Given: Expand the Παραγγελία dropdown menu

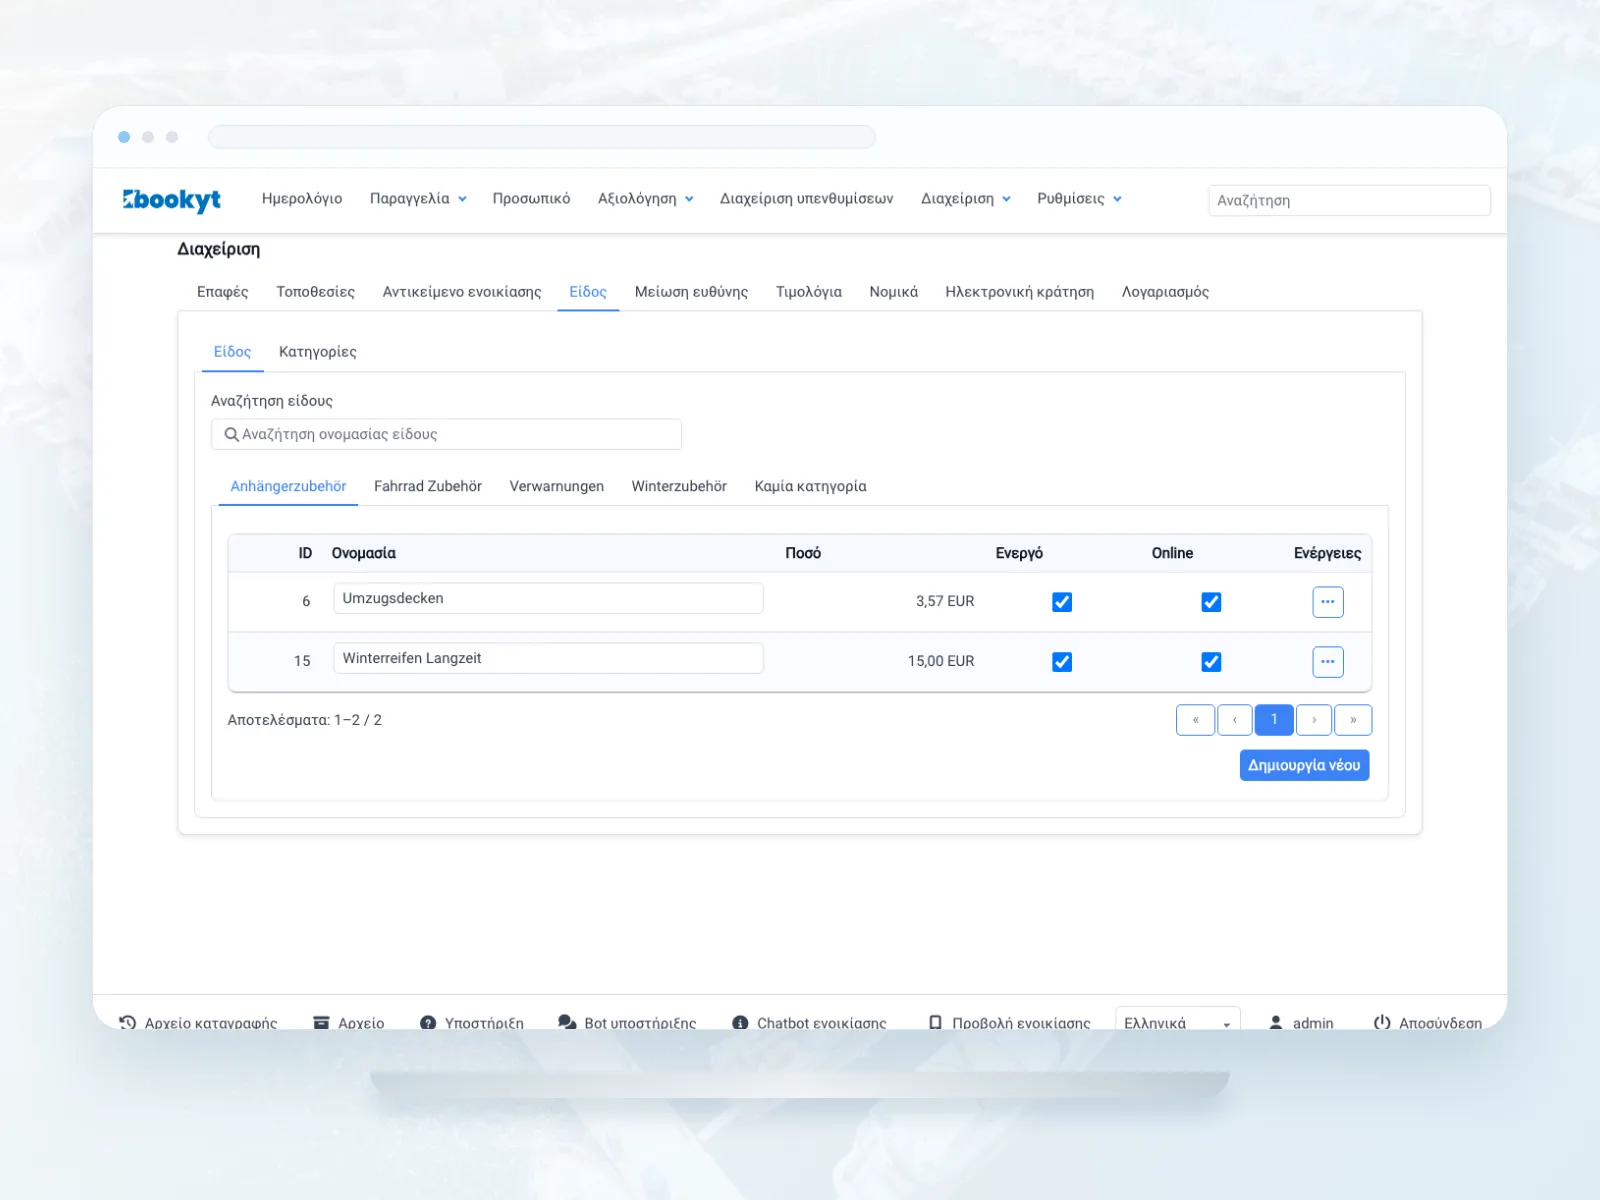Looking at the screenshot, I should [x=418, y=199].
